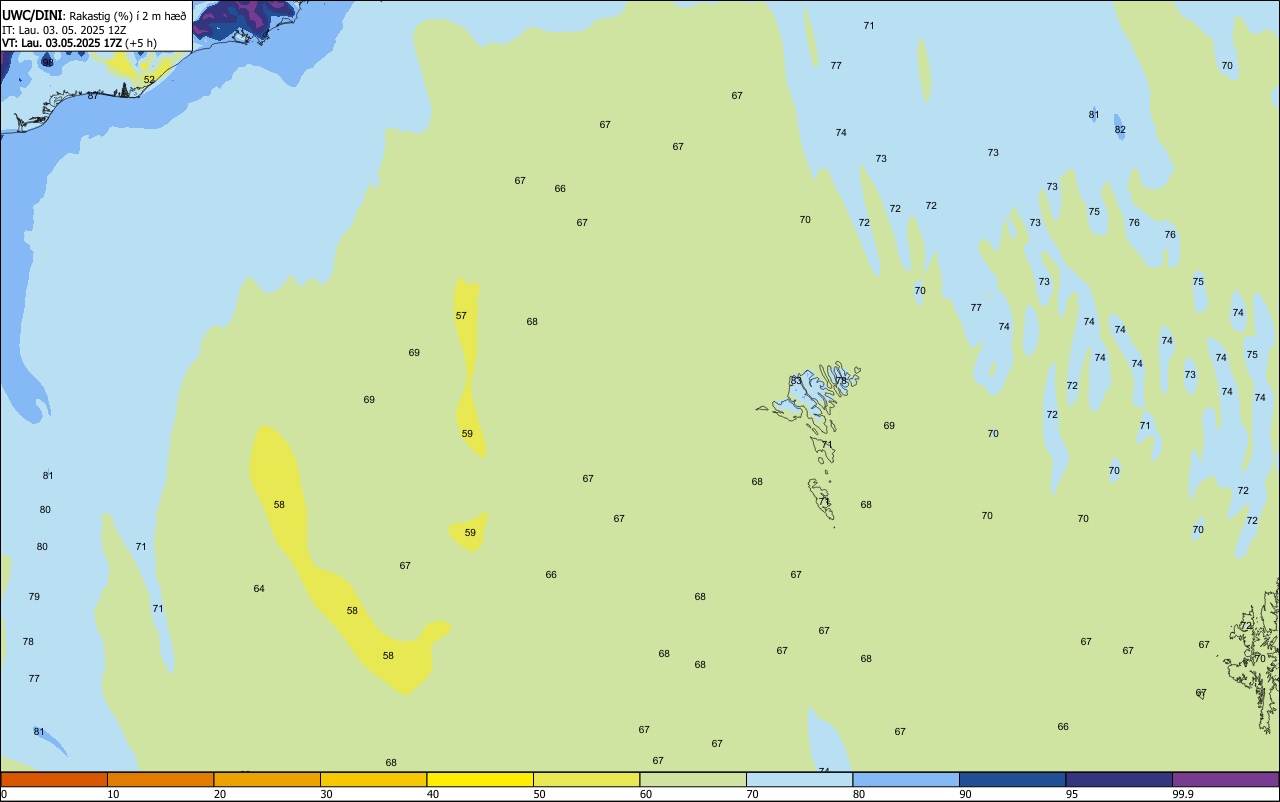Pick the 90–95 dark blue legend swatch
This screenshot has height=802, width=1280.
point(1012,779)
